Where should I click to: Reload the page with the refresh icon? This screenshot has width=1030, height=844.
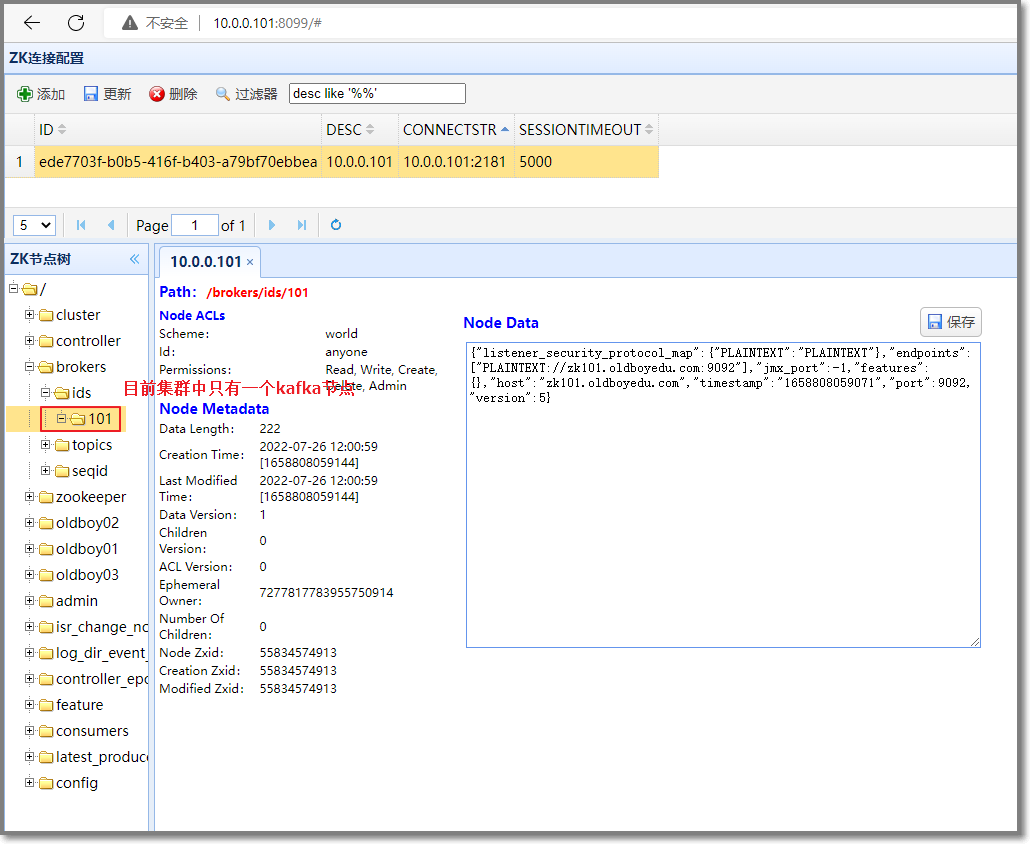point(76,23)
